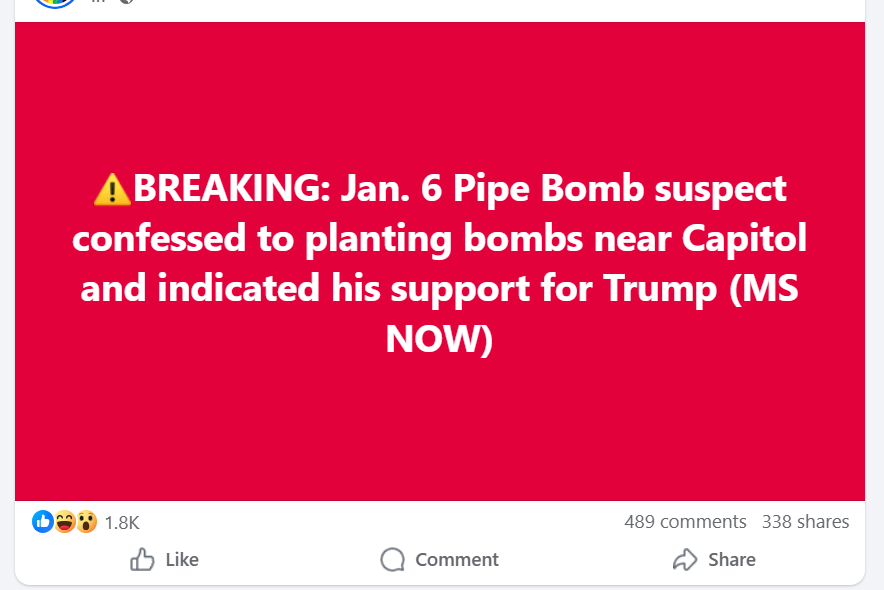View the 1.8K reactions list
This screenshot has height=590, width=884.
pyautogui.click(x=122, y=522)
